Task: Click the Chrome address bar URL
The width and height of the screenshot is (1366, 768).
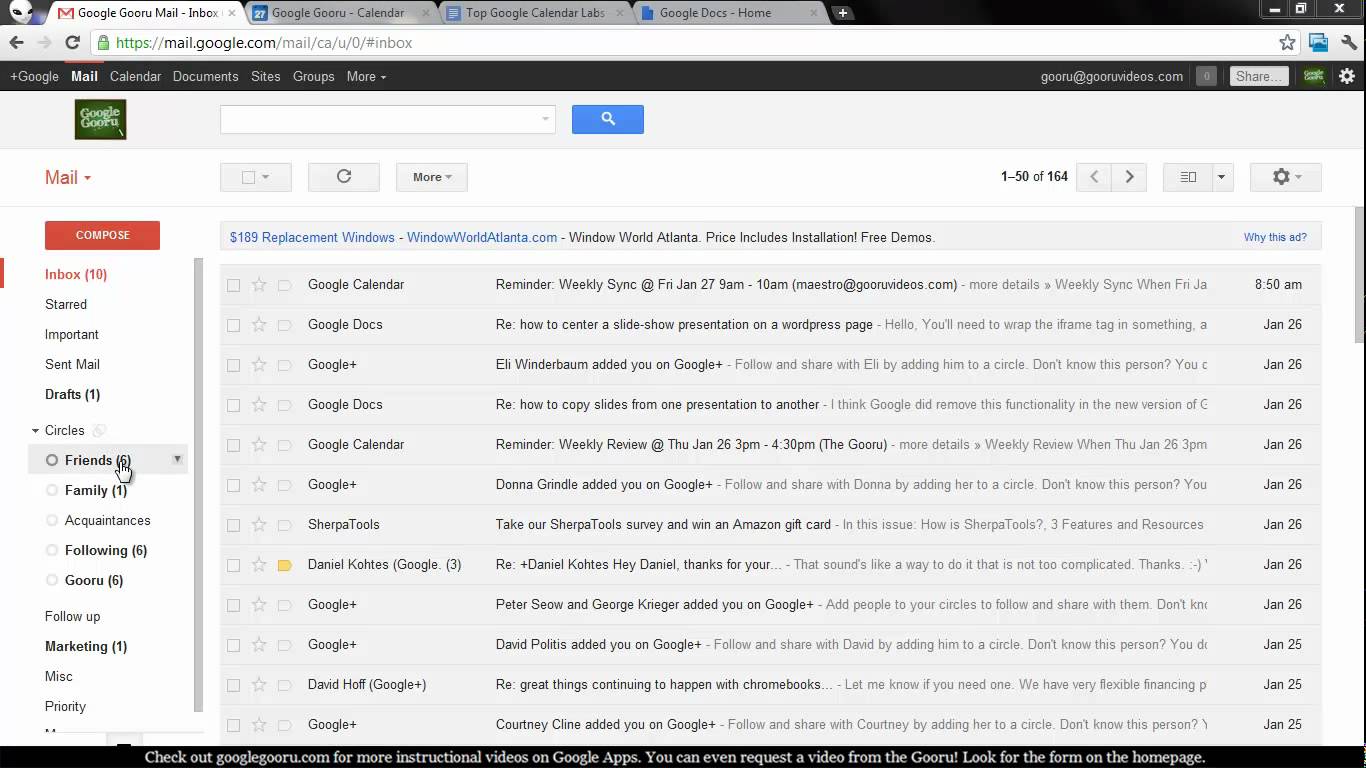Action: pos(264,43)
